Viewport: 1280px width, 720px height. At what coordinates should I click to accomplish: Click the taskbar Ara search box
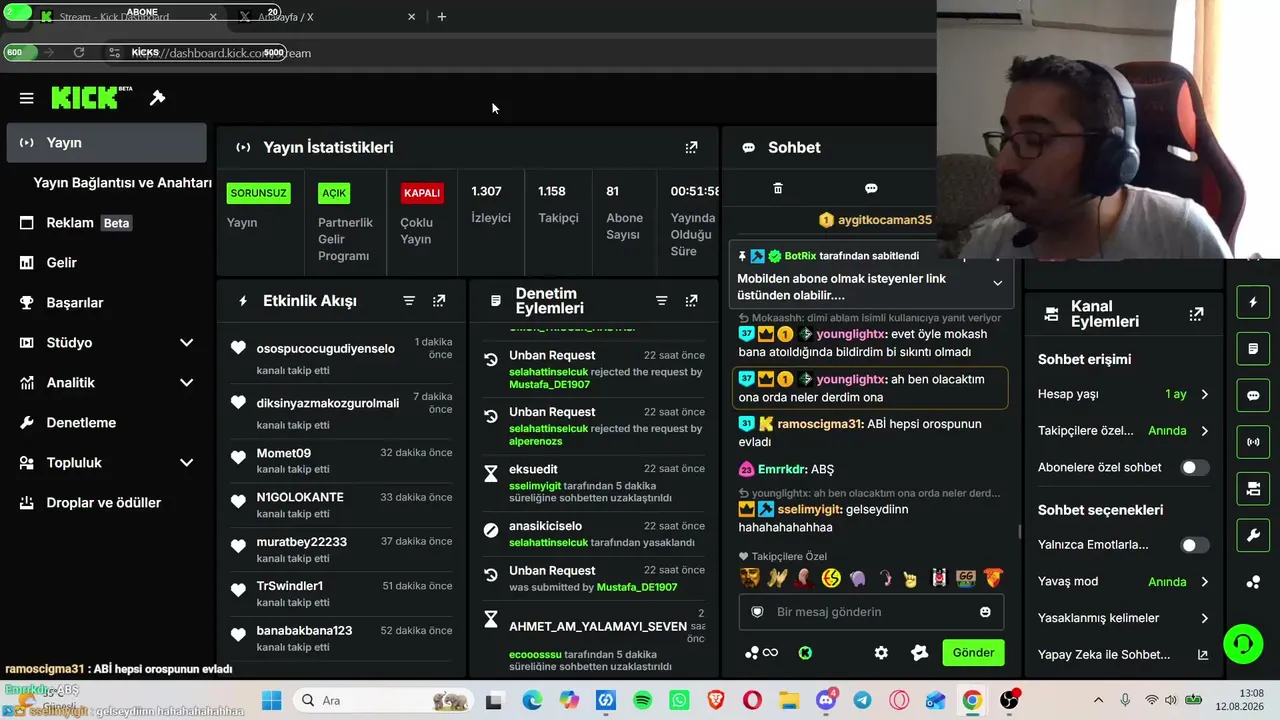[382, 701]
